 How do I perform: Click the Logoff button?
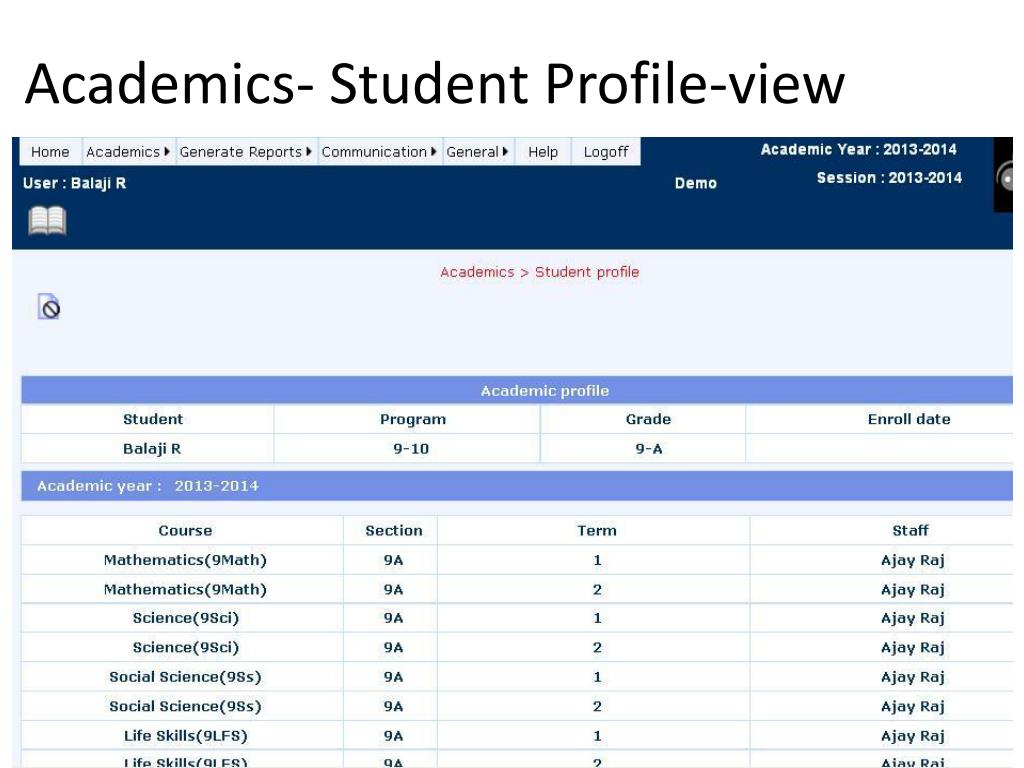coord(605,152)
